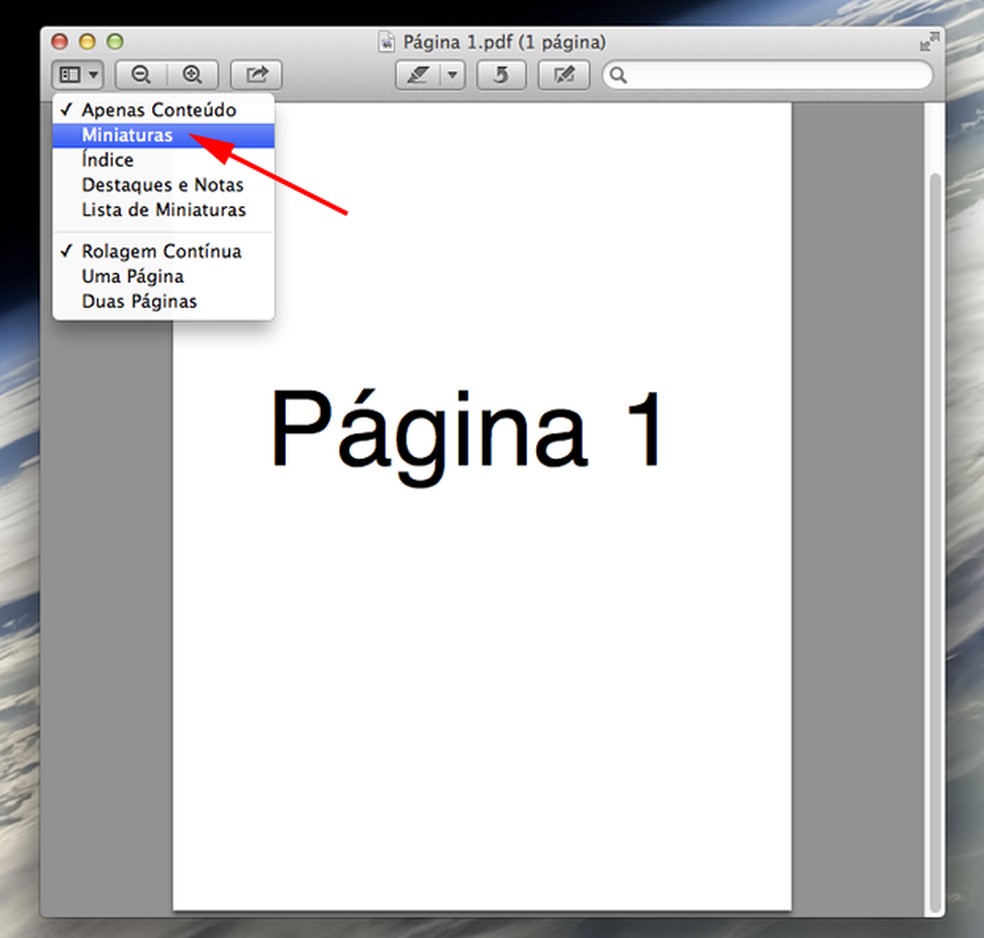Screen dimensions: 984x938
Task: Select Uma Página display mode
Action: coord(132,276)
